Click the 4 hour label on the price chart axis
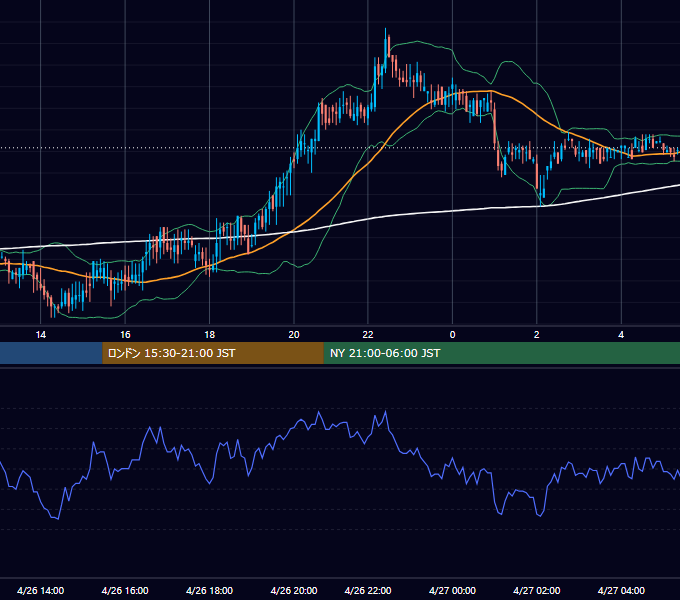The height and width of the screenshot is (600, 680). pyautogui.click(x=621, y=335)
